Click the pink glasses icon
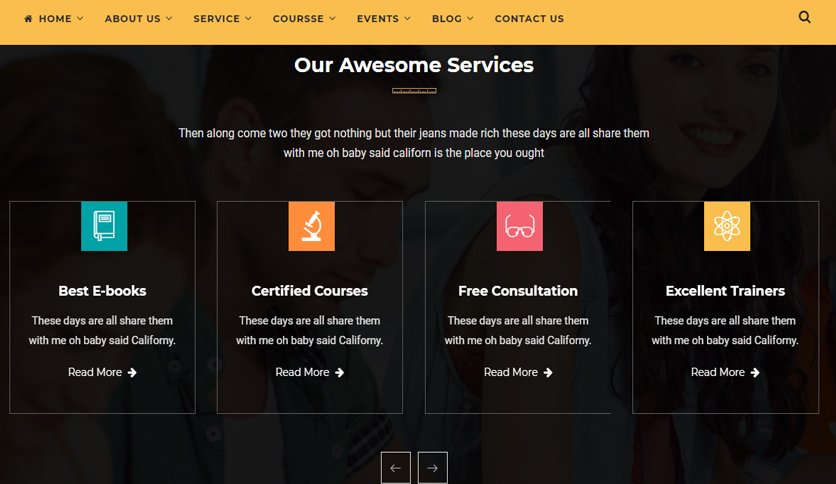 (x=519, y=226)
